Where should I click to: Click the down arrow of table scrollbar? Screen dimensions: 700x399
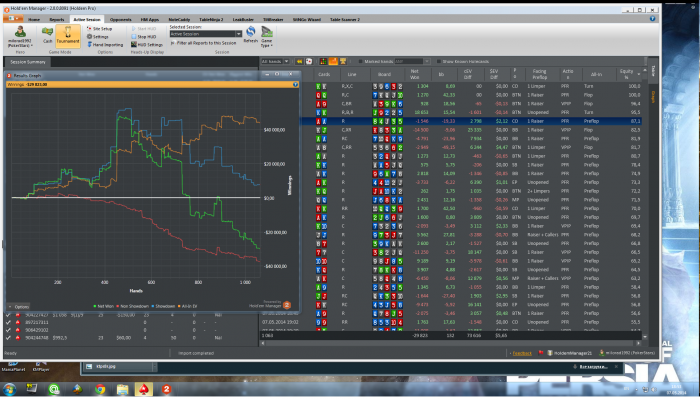645,337
